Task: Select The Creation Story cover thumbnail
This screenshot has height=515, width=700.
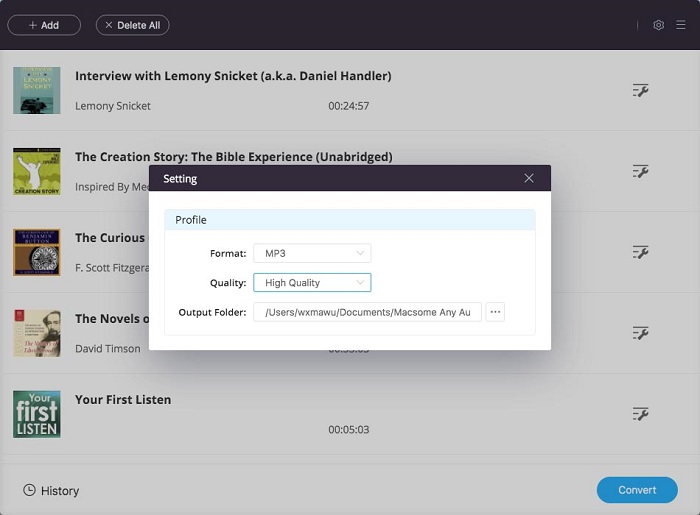Action: [37, 171]
